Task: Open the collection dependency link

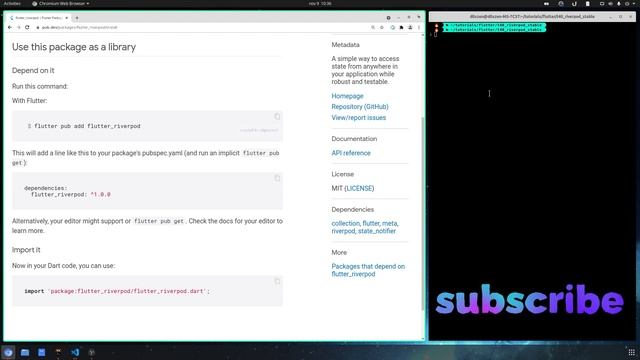Action: (x=345, y=223)
